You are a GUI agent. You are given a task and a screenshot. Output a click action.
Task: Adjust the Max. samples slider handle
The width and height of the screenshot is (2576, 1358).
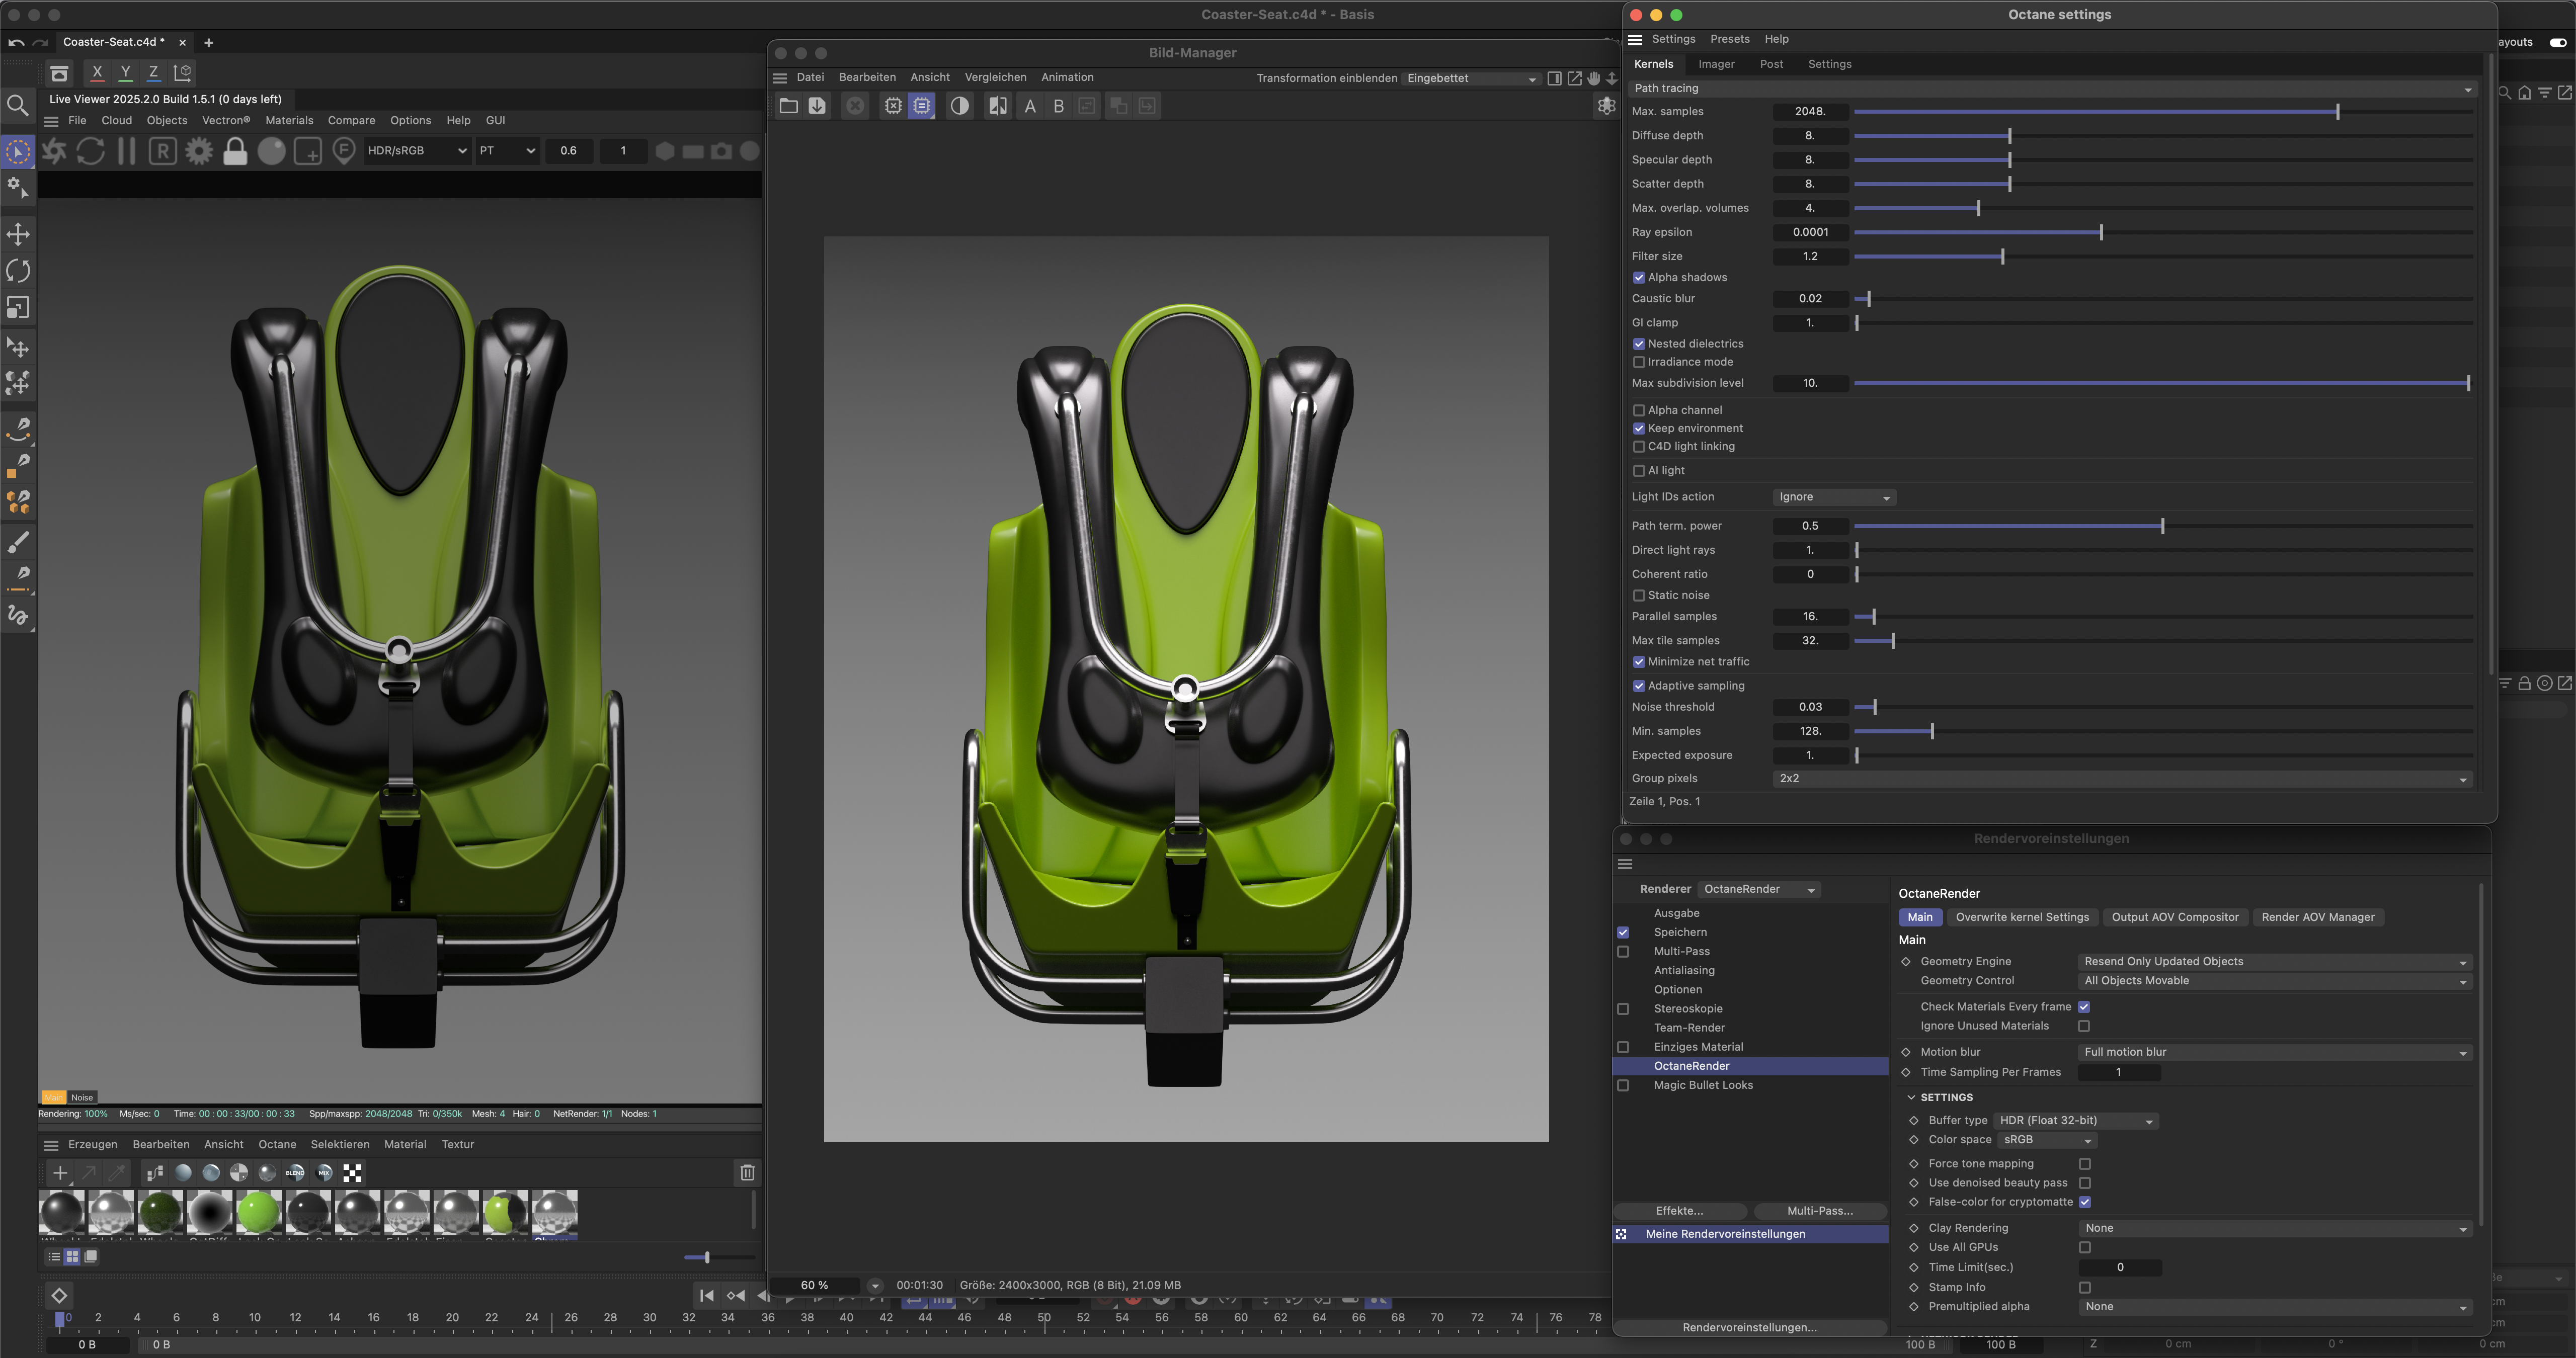coord(2337,112)
